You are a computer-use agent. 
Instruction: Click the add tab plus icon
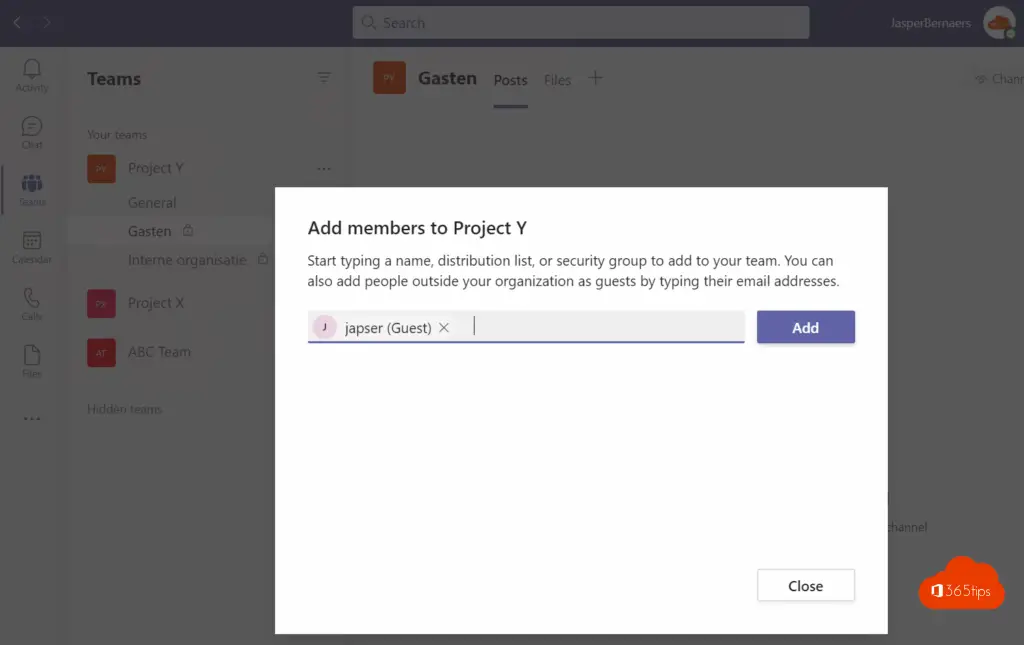pos(595,78)
